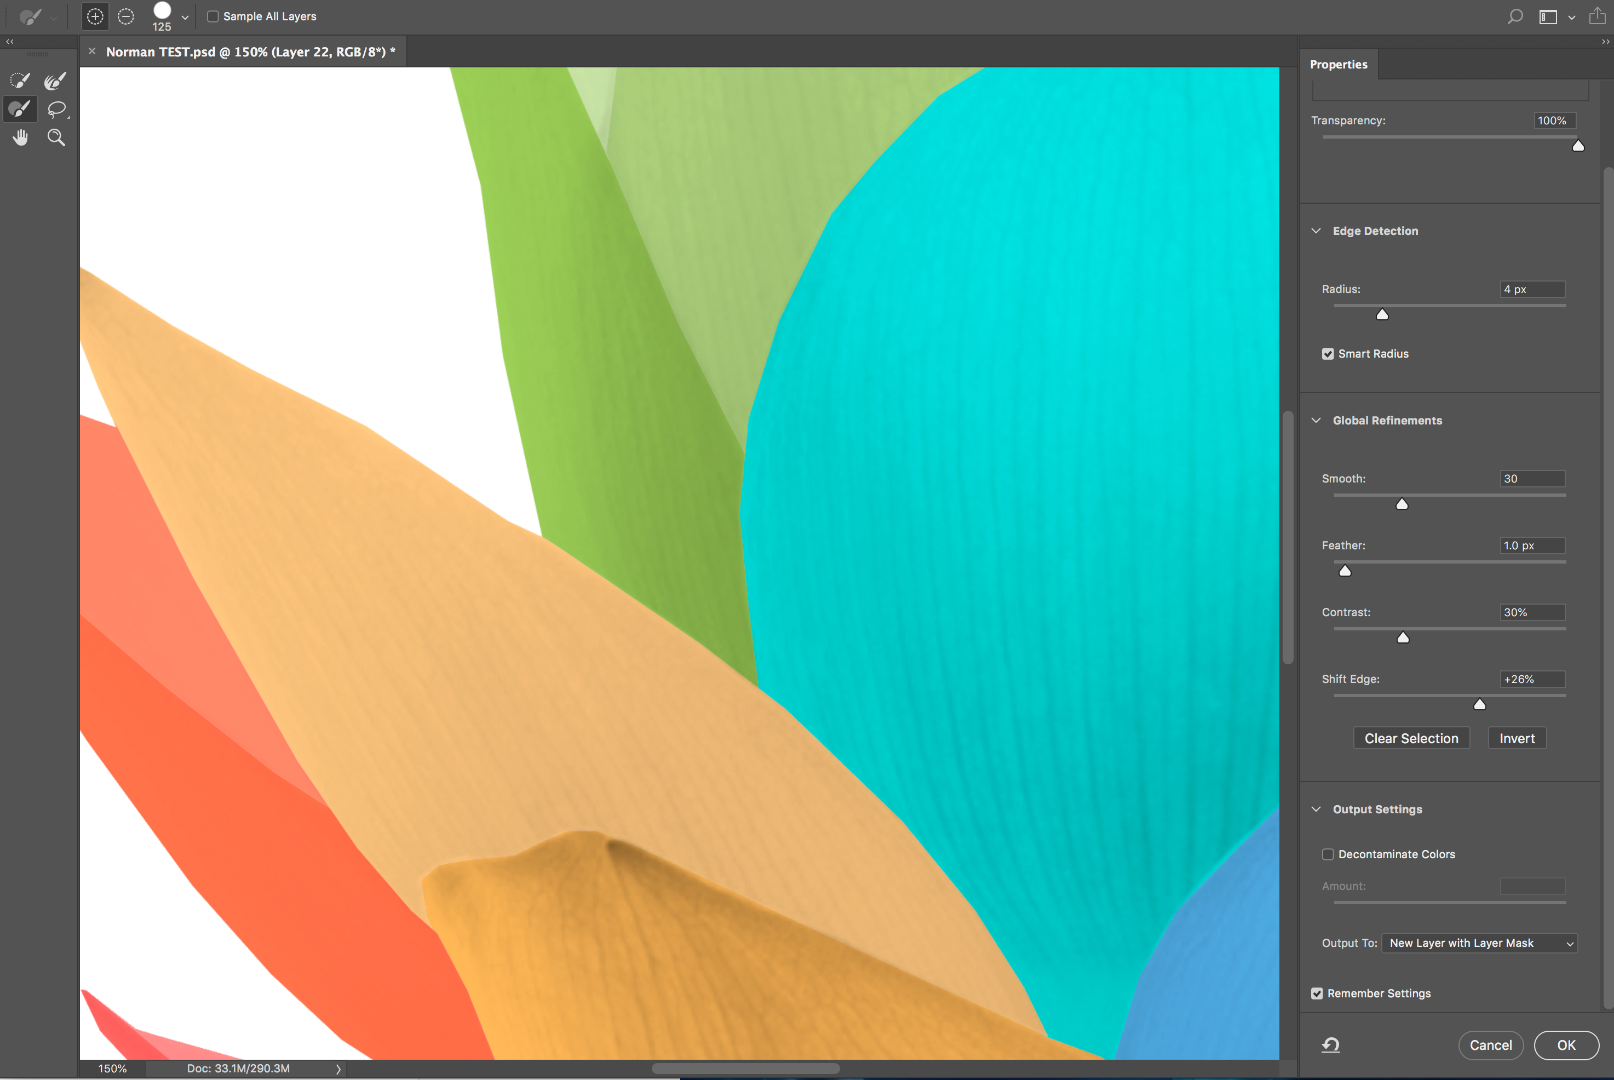This screenshot has height=1080, width=1614.
Task: Click the 150% zoom level field
Action: pyautogui.click(x=112, y=1069)
